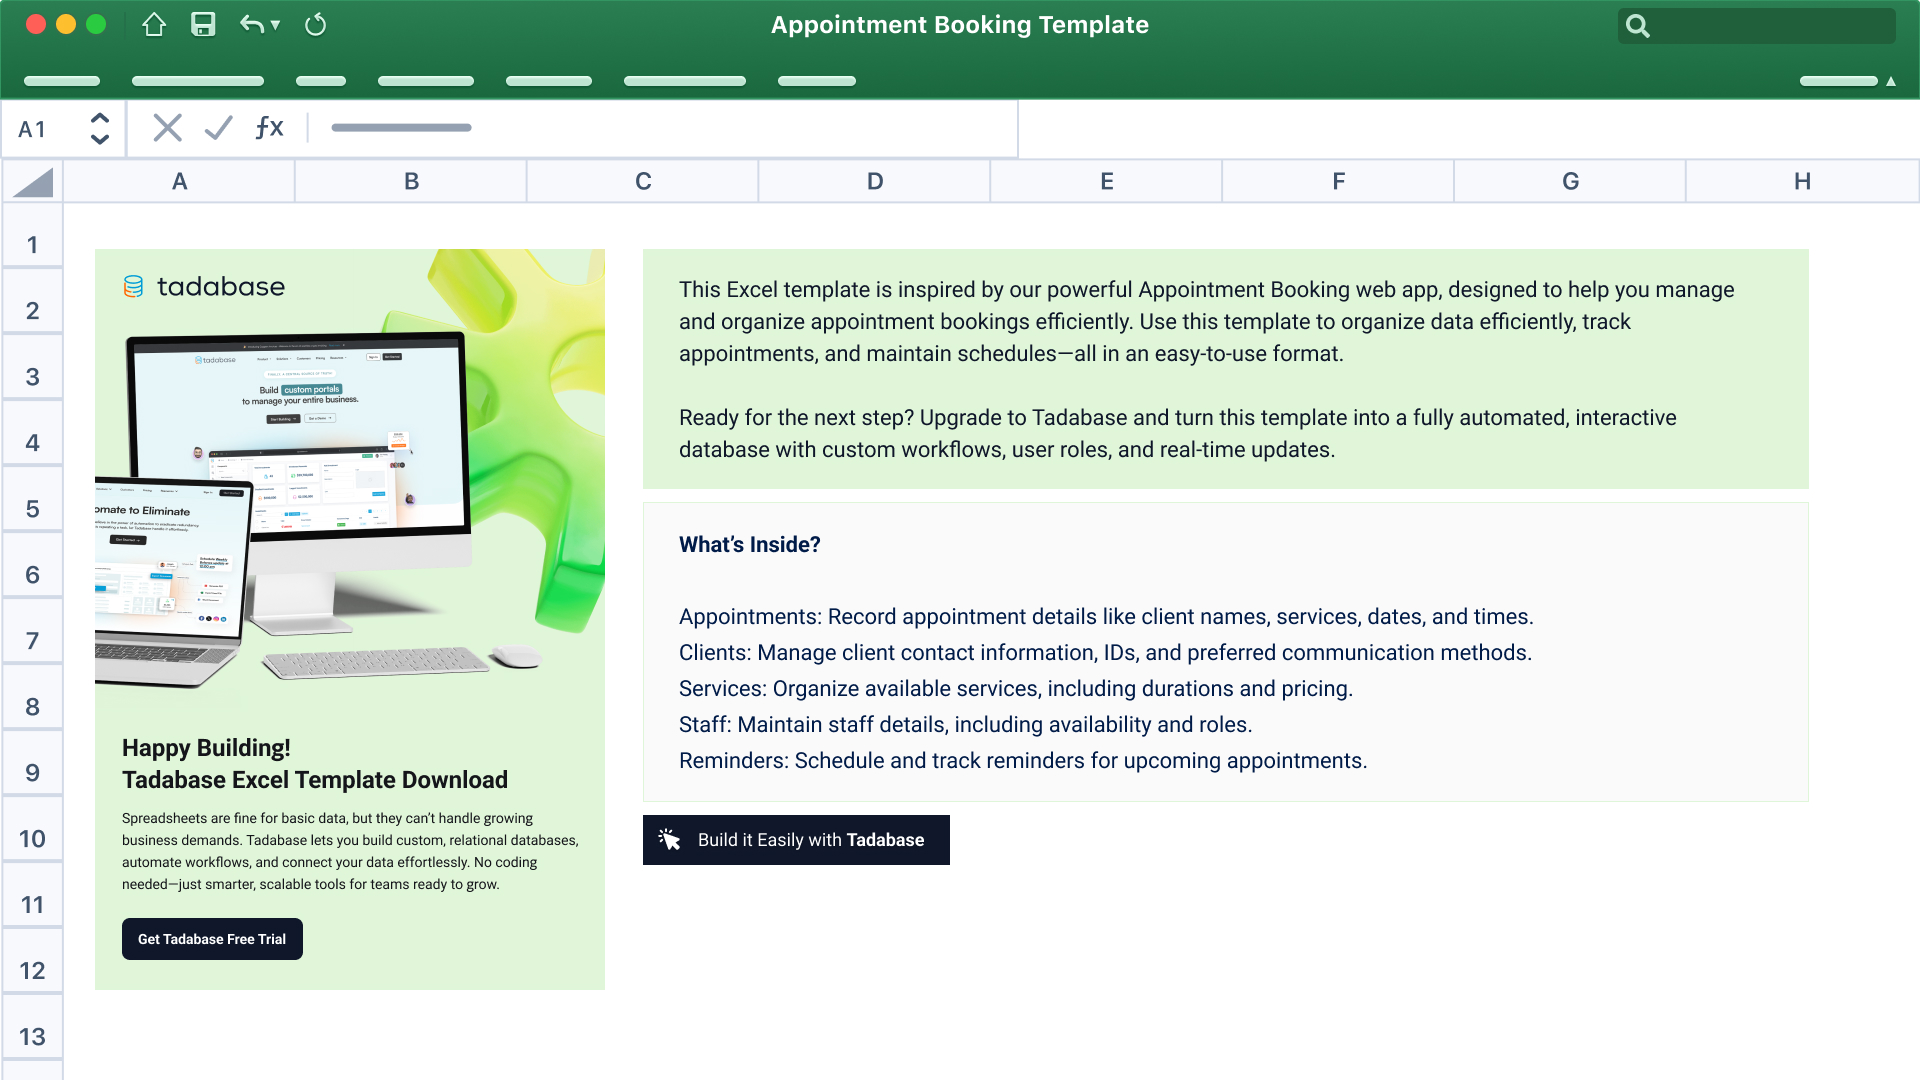
Task: Click the confirm checkmark in formula bar
Action: (x=218, y=128)
